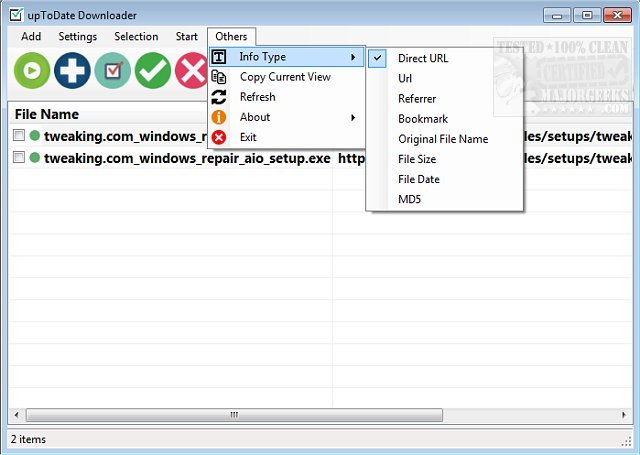Click the scrollbar left arrow
640x455 pixels.
coord(16,415)
